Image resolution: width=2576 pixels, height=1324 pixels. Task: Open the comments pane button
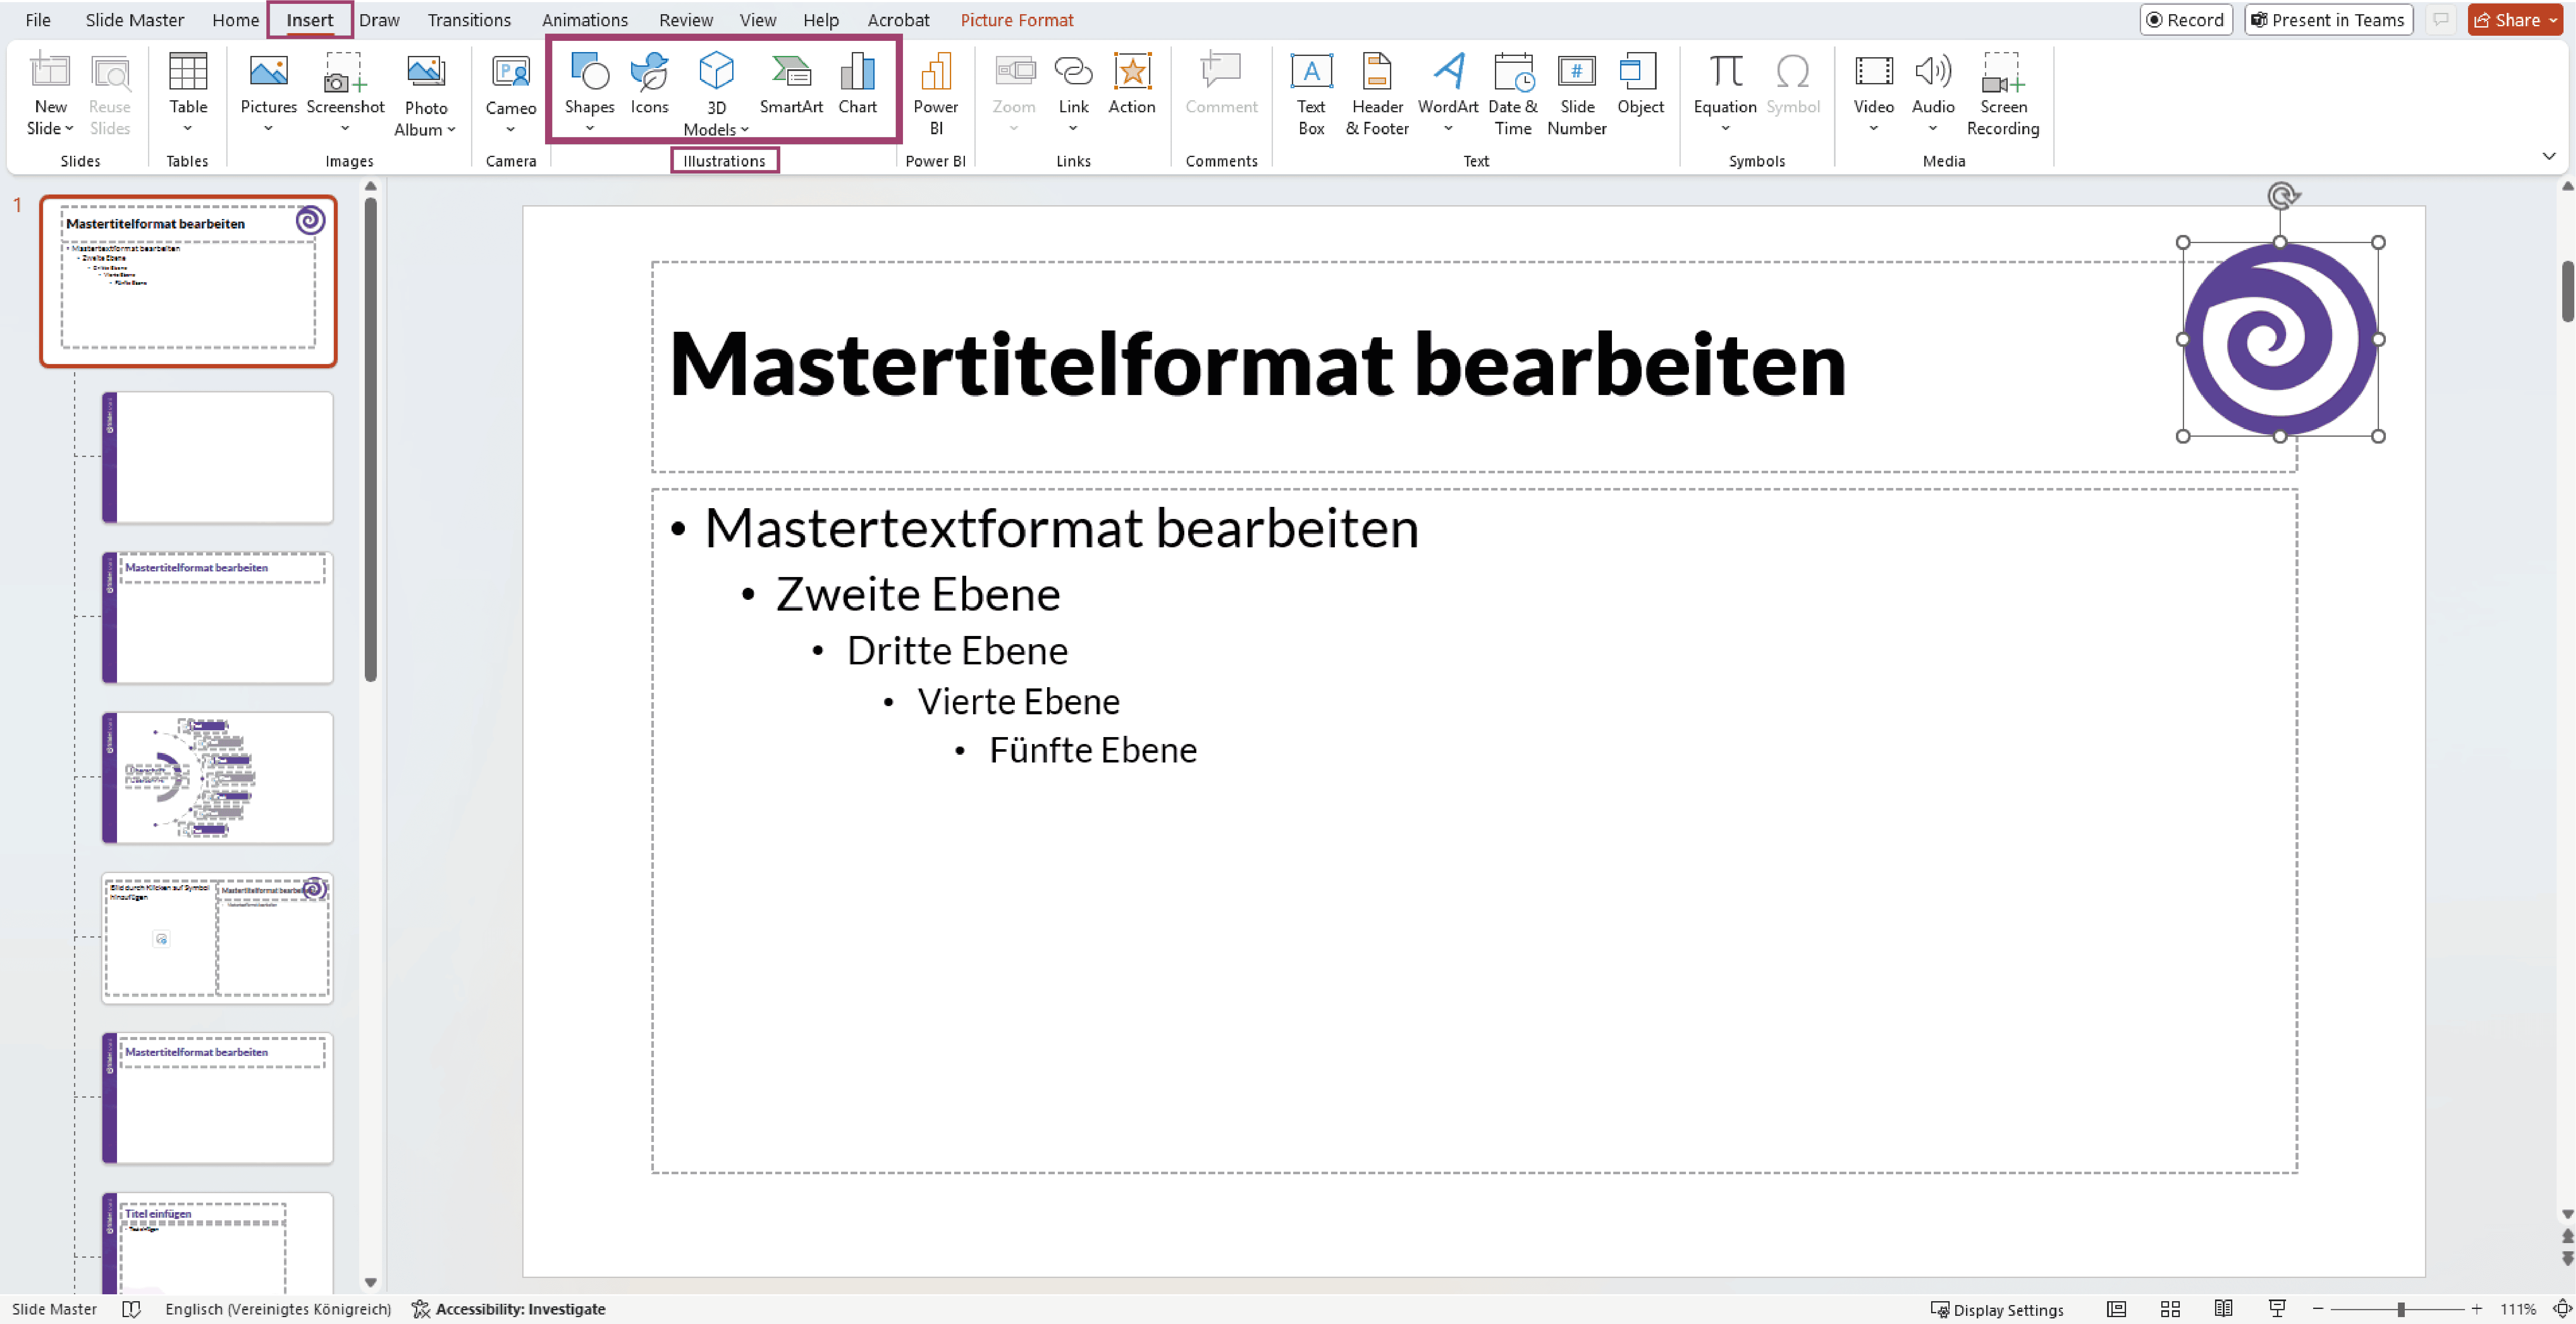click(x=2440, y=20)
